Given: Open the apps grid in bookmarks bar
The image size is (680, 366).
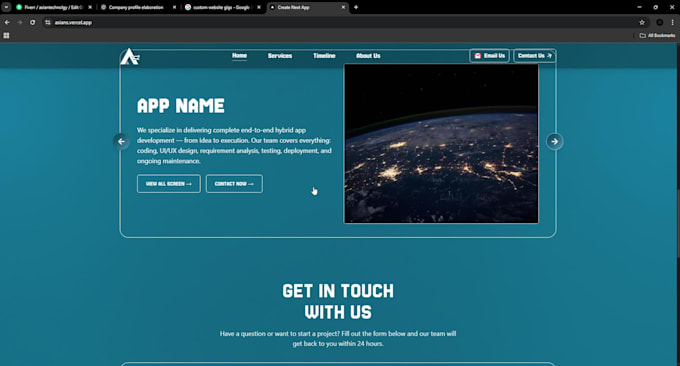Looking at the screenshot, I should click(x=7, y=36).
